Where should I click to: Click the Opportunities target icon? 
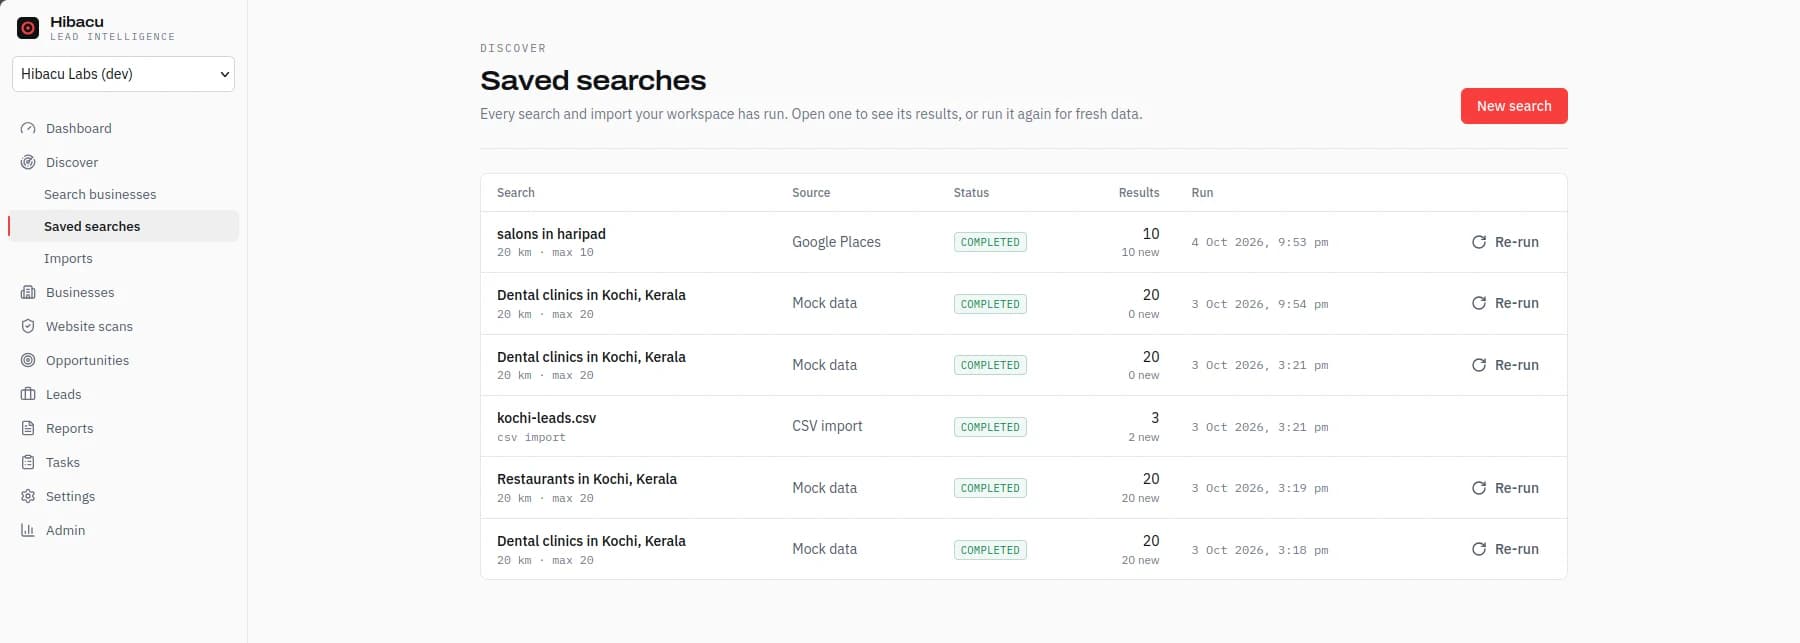(28, 360)
